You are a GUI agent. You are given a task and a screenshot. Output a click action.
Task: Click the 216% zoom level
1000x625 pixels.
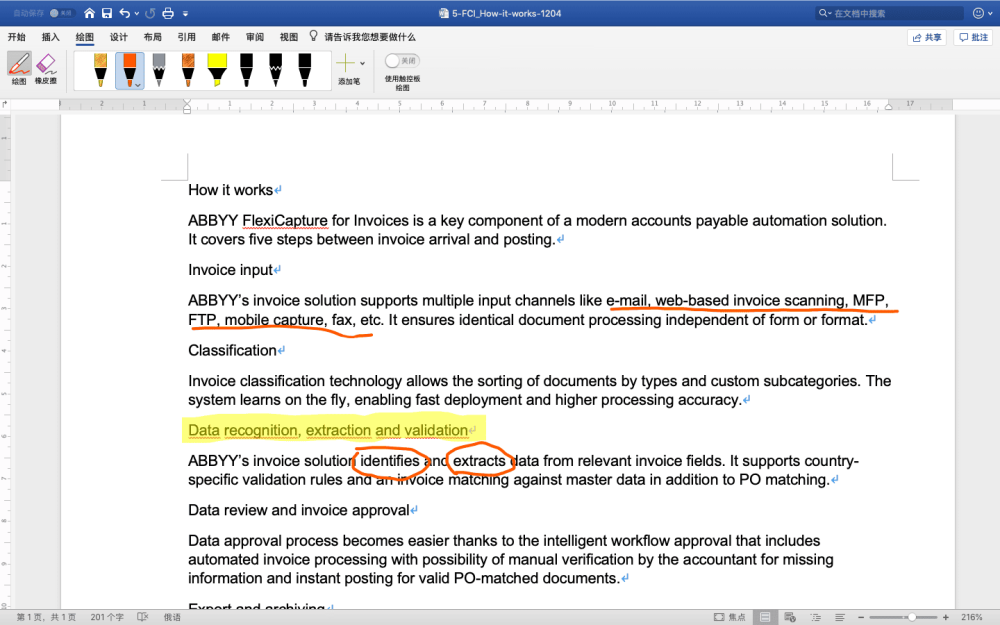[x=971, y=617]
